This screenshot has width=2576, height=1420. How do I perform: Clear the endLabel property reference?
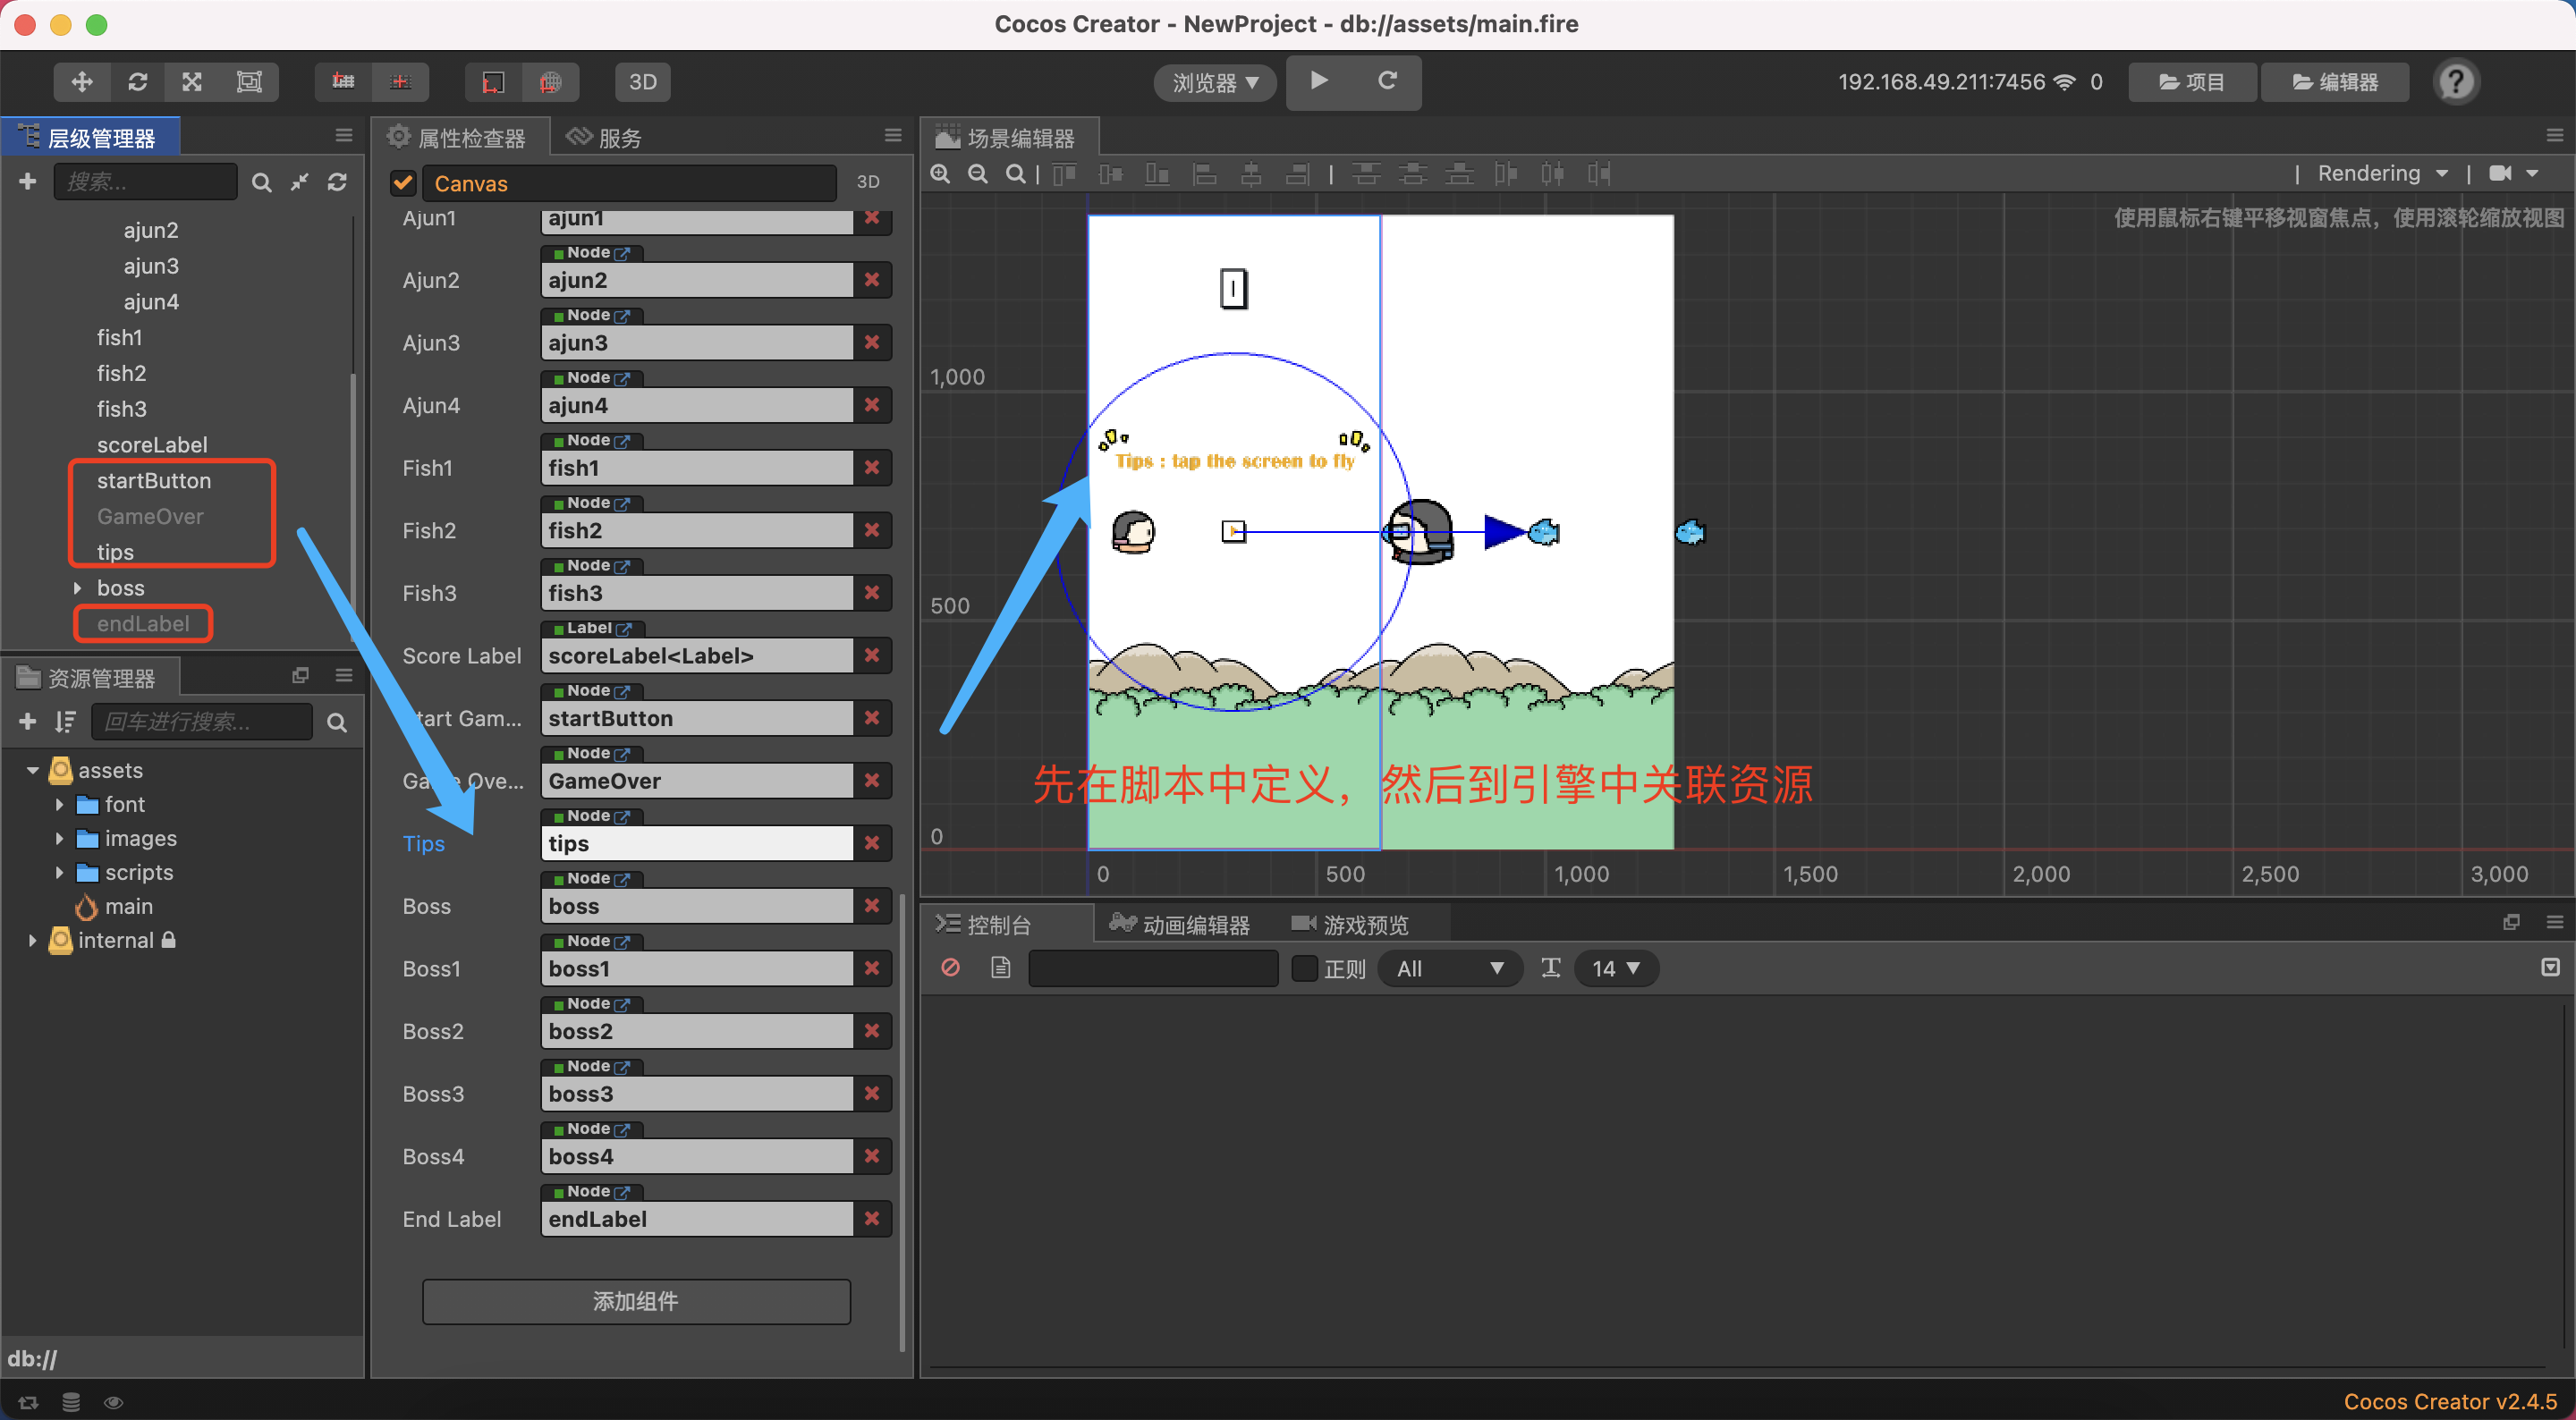[x=872, y=1219]
